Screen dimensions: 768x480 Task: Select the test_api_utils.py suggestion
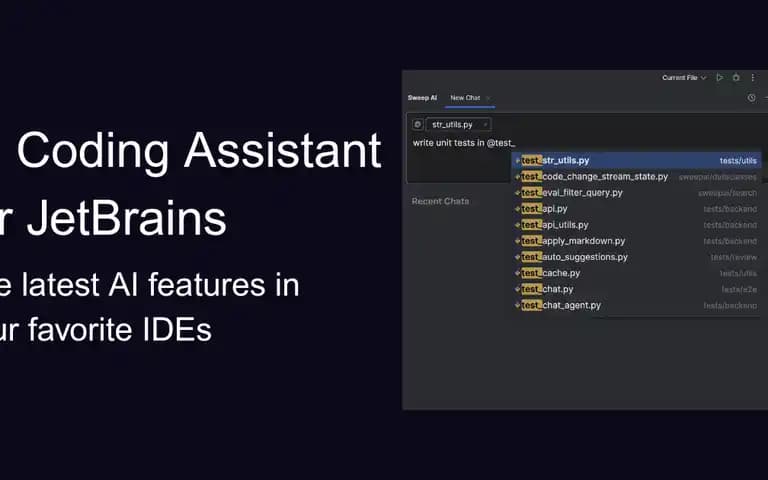pos(636,225)
